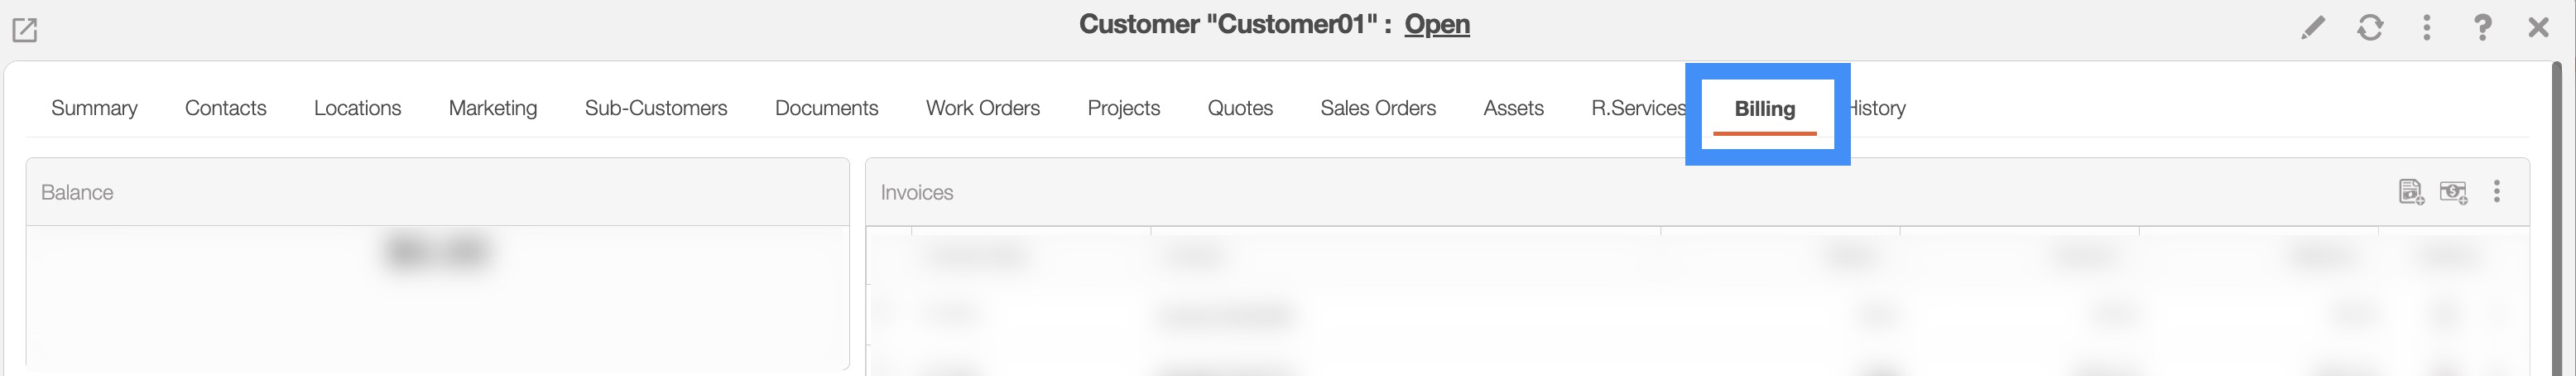Image resolution: width=2576 pixels, height=376 pixels.
Task: Click the add invoice icon in Invoices panel
Action: pyautogui.click(x=2411, y=192)
